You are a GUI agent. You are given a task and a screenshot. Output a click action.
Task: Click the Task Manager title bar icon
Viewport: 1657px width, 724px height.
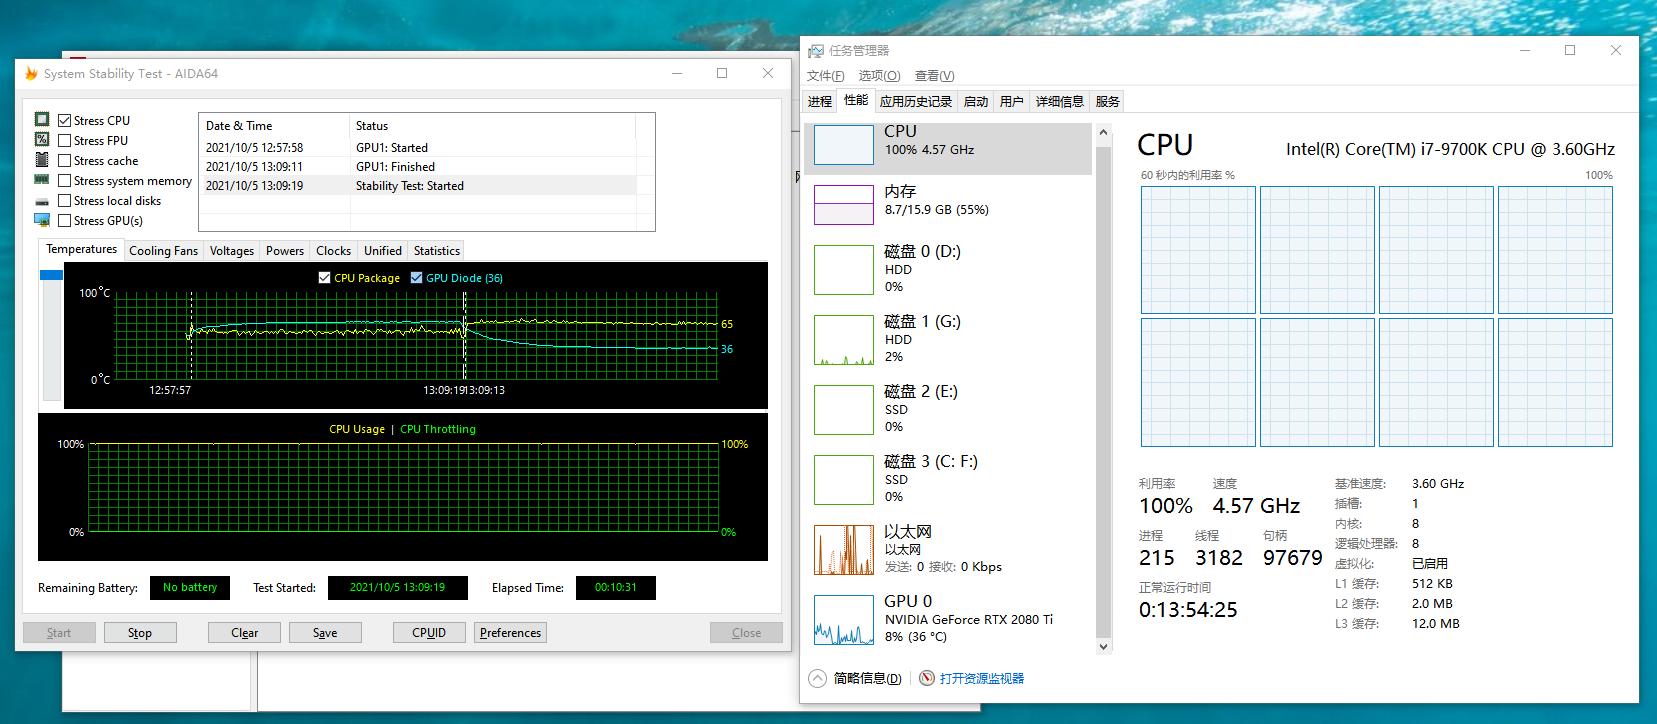point(816,51)
